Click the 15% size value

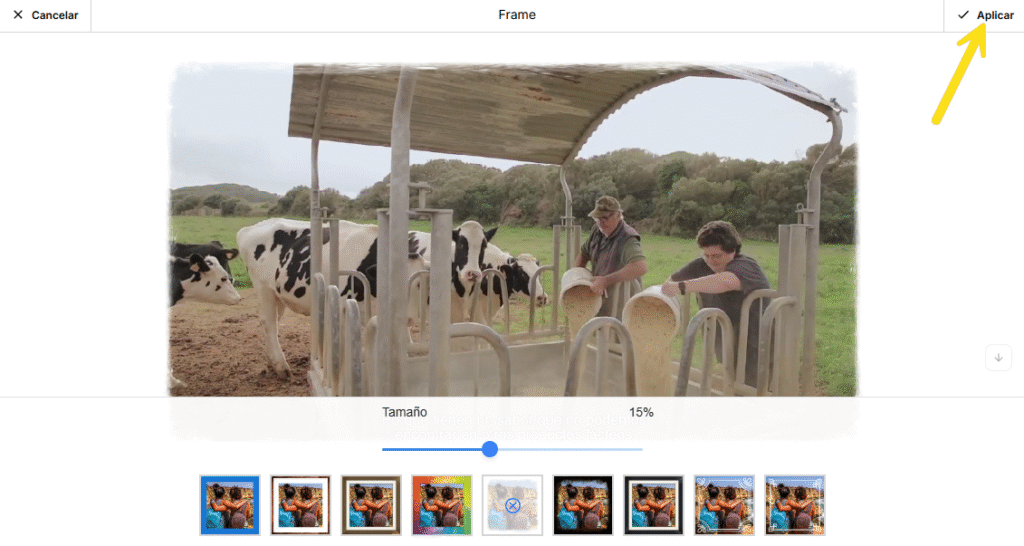click(641, 412)
